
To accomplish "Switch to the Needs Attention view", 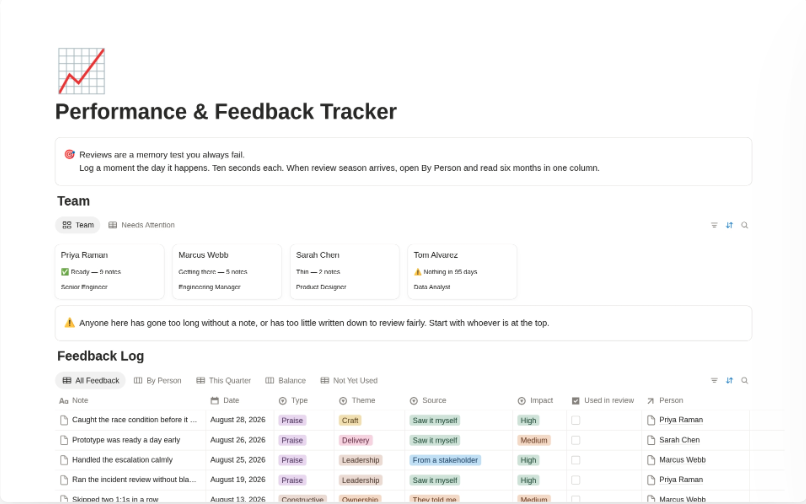I will tap(141, 225).
